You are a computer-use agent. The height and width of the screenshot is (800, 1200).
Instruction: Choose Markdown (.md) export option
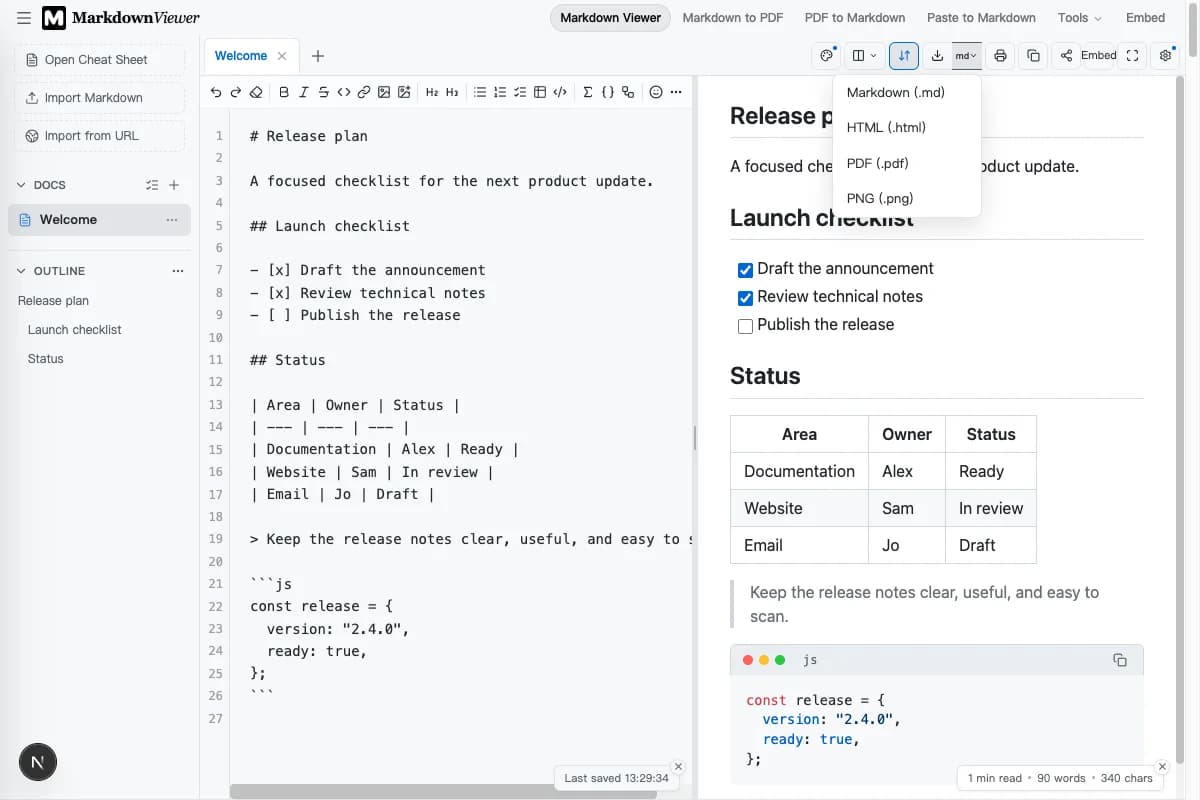(907, 92)
